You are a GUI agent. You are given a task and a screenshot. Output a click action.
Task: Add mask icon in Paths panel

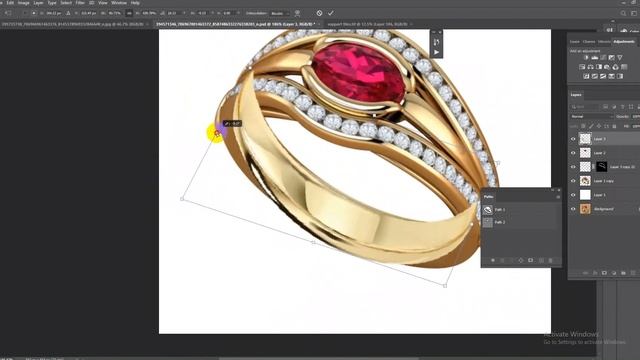click(x=531, y=260)
